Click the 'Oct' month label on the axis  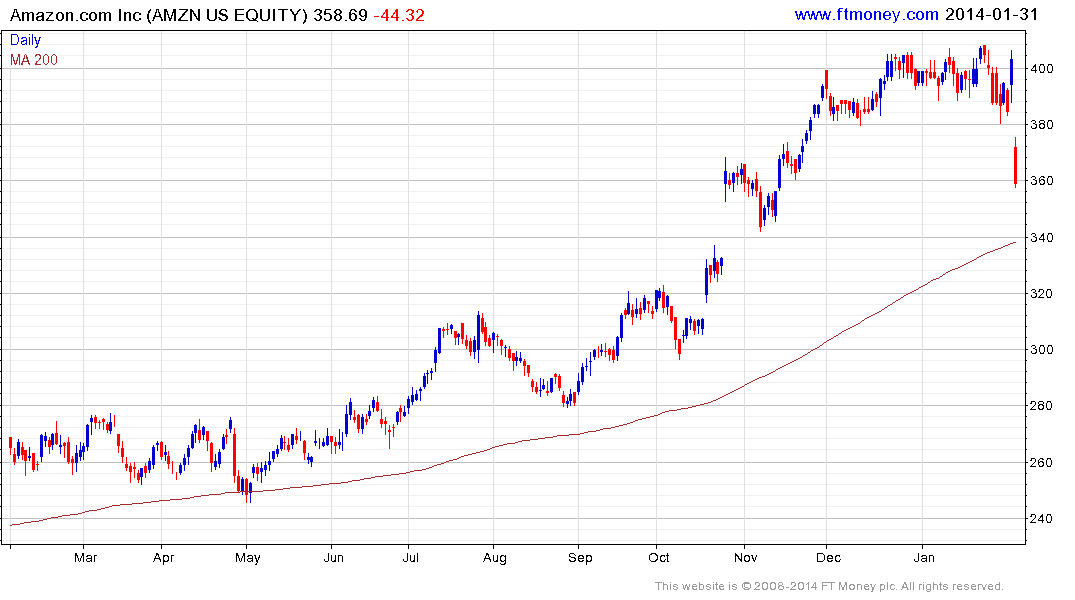(x=658, y=557)
